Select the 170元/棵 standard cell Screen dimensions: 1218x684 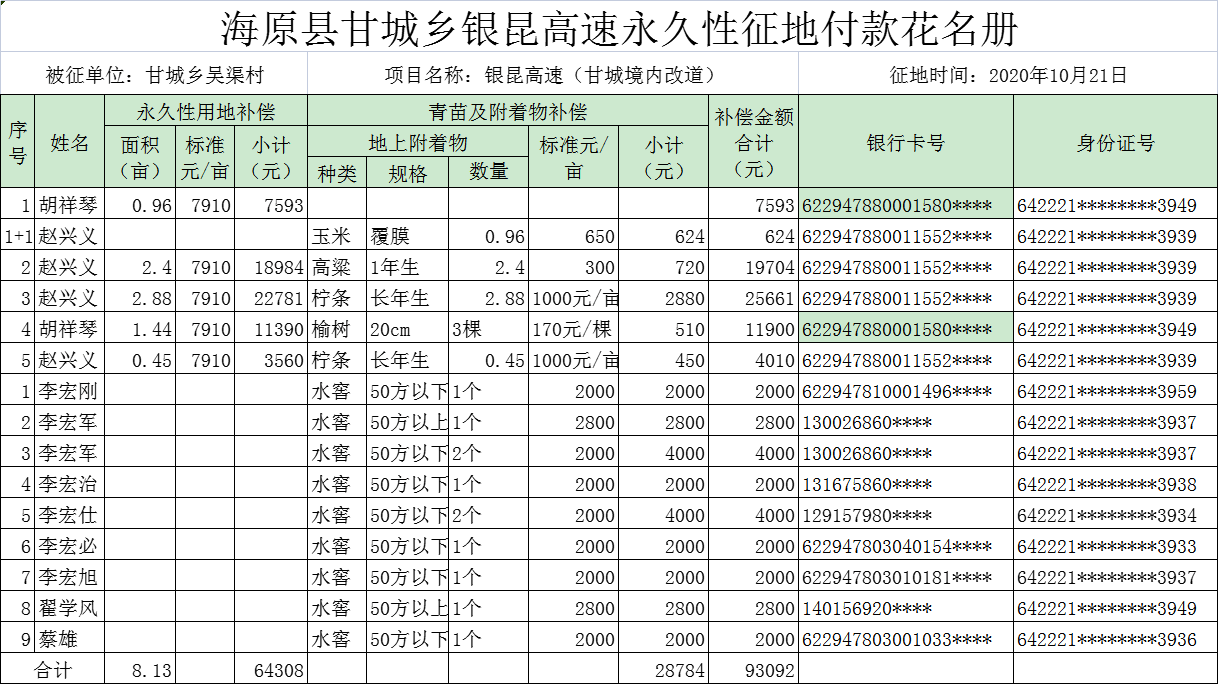click(573, 330)
